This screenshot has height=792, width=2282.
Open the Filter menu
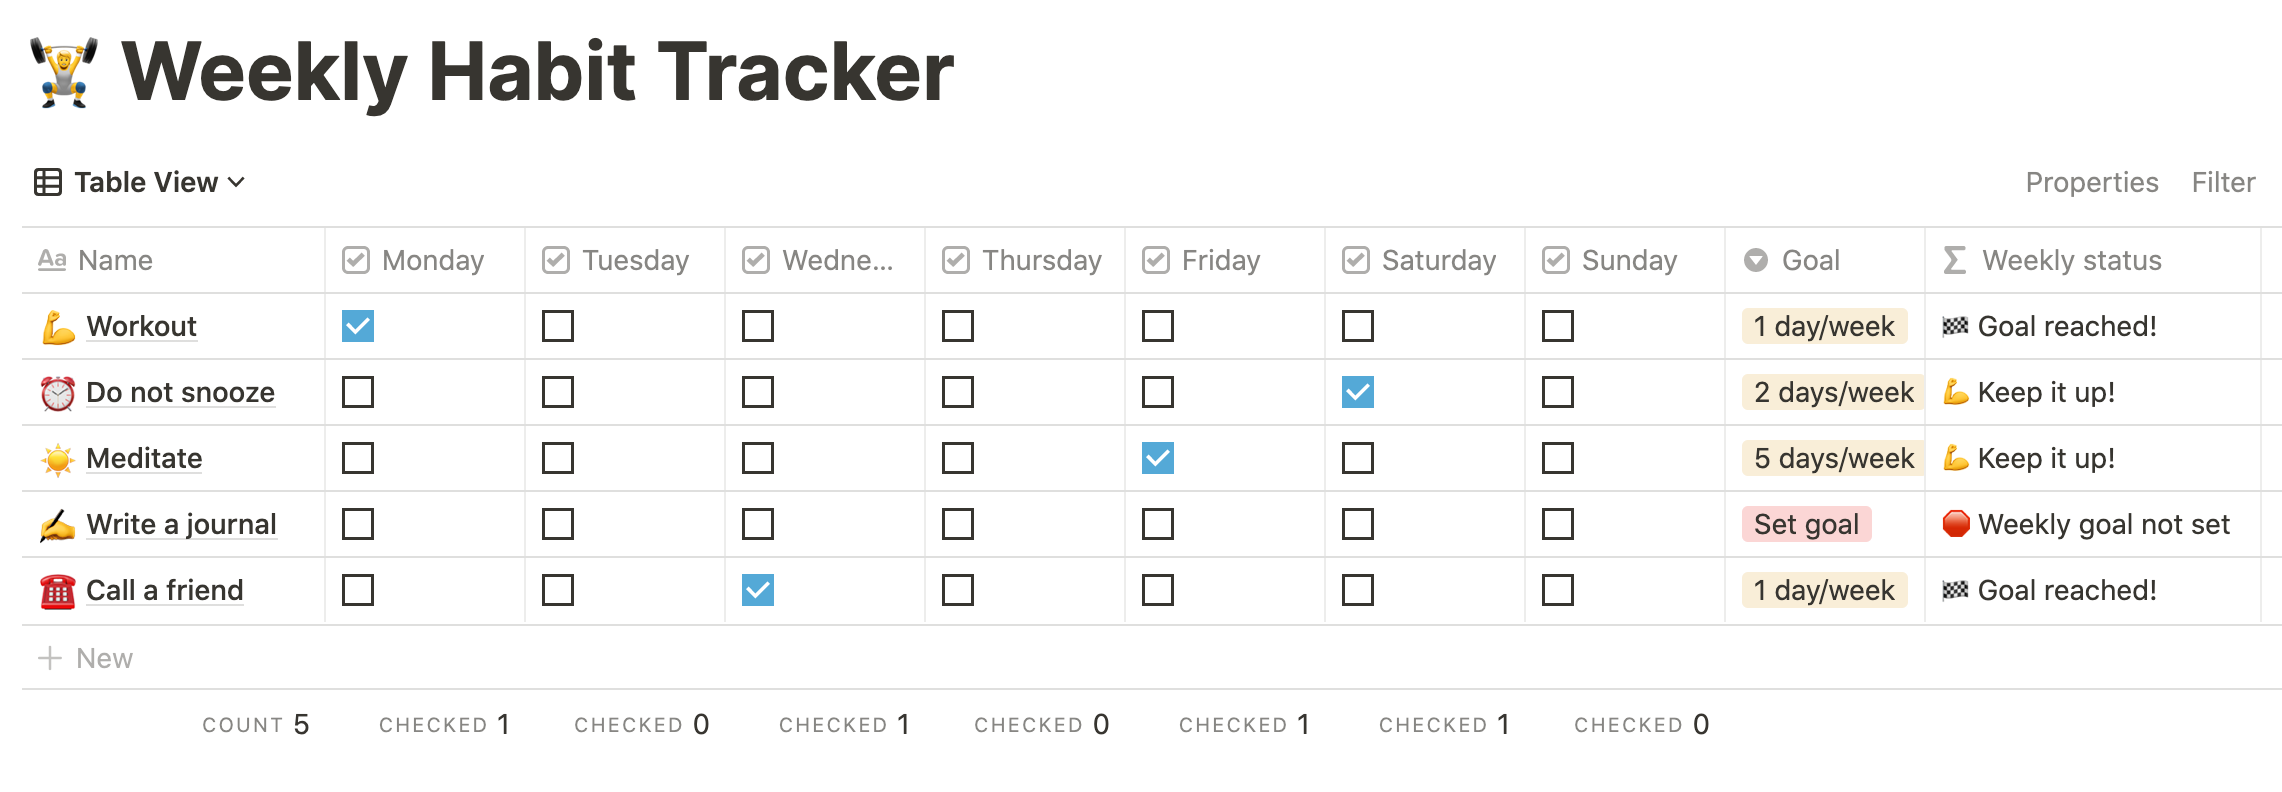(2223, 182)
